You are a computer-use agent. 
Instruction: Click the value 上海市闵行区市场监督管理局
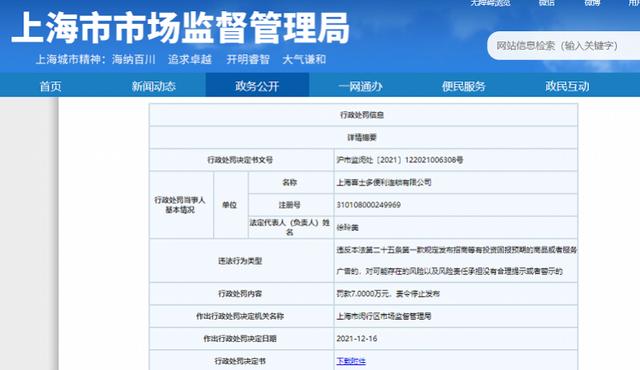point(384,316)
